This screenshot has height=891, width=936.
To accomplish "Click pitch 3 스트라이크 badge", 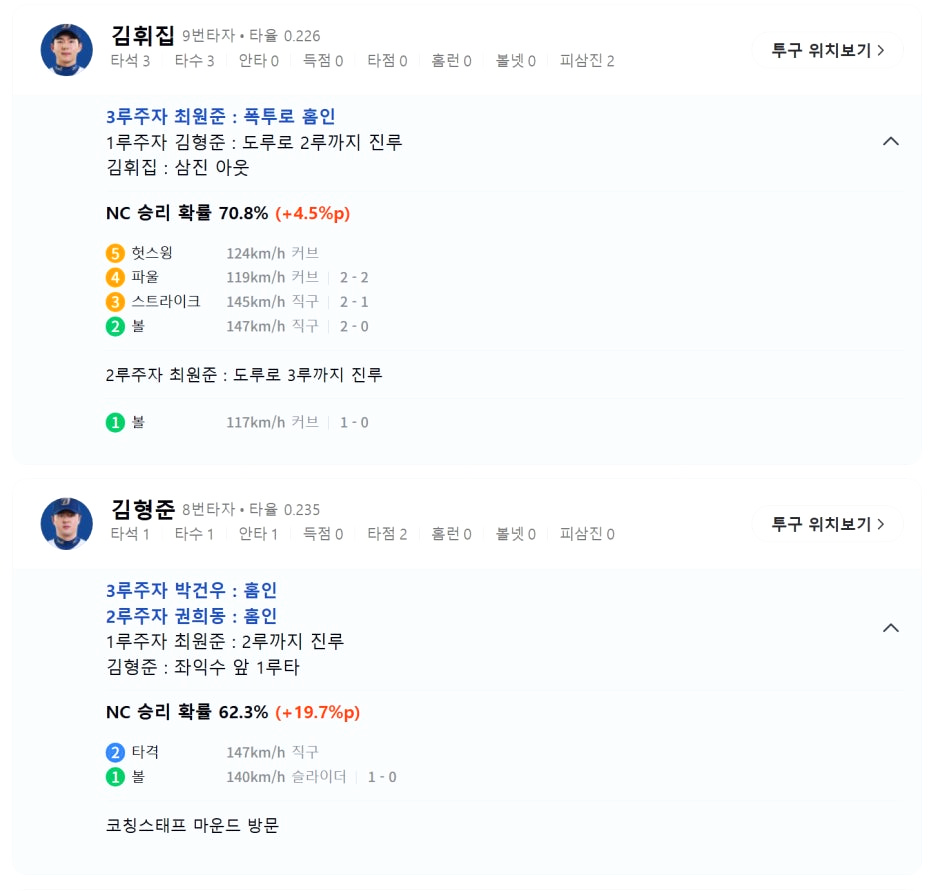I will point(115,301).
